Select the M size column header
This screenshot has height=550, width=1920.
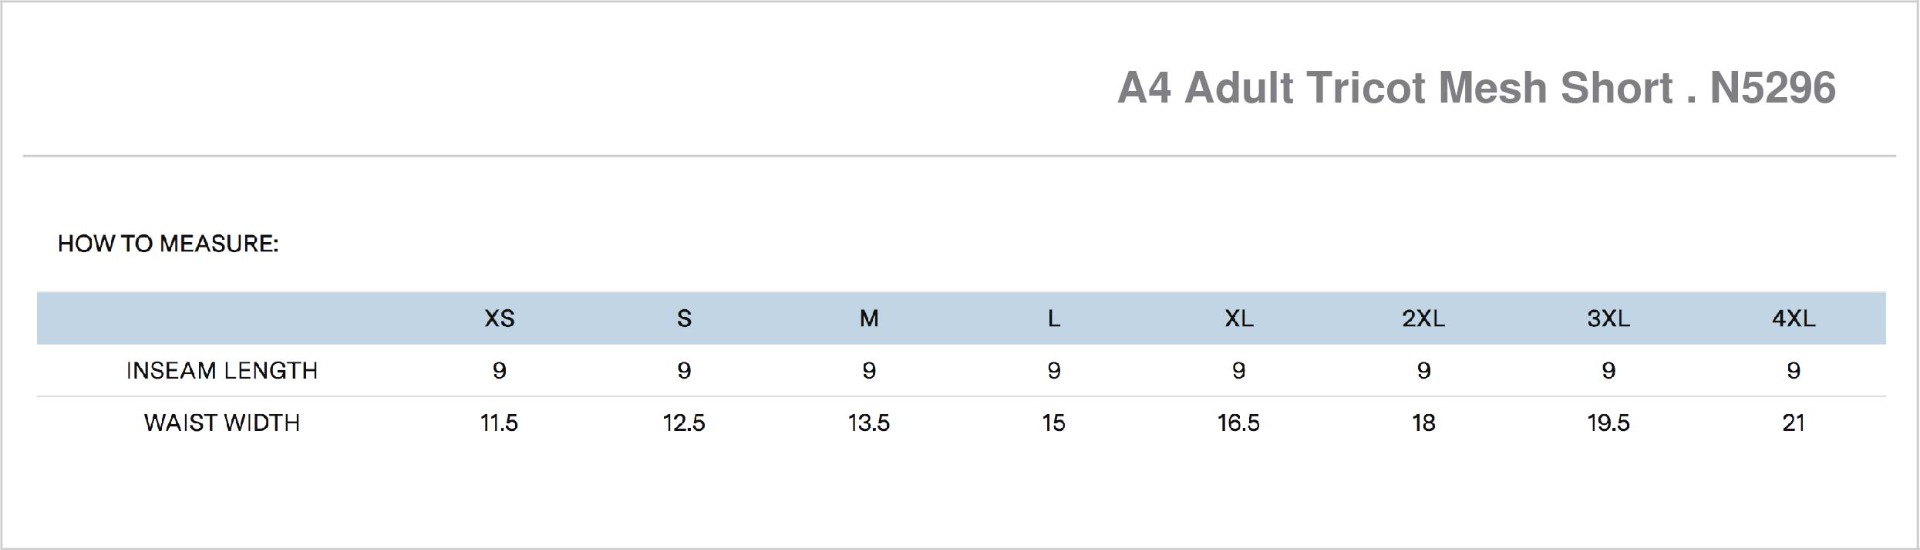[x=869, y=319]
